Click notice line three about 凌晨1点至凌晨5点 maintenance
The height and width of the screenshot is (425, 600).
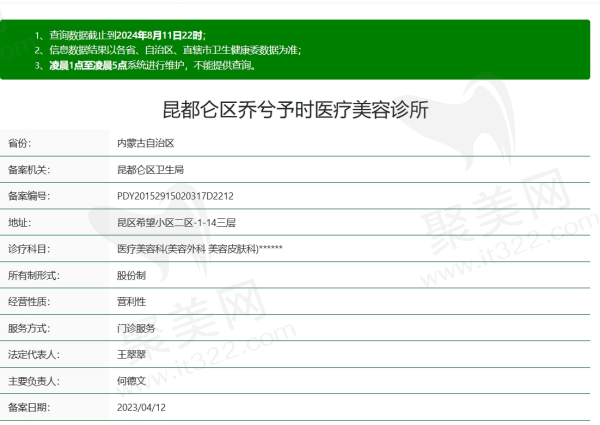pos(145,65)
